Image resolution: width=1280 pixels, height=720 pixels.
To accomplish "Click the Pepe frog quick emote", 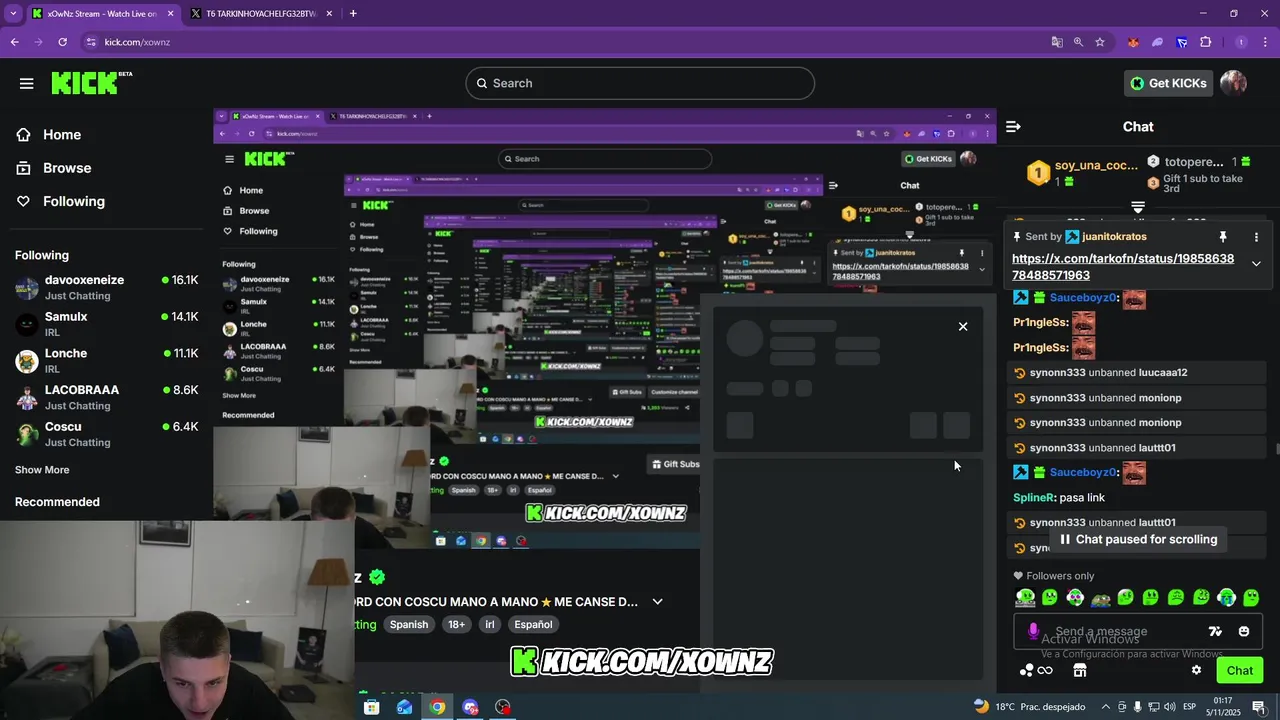I will (x=1100, y=598).
